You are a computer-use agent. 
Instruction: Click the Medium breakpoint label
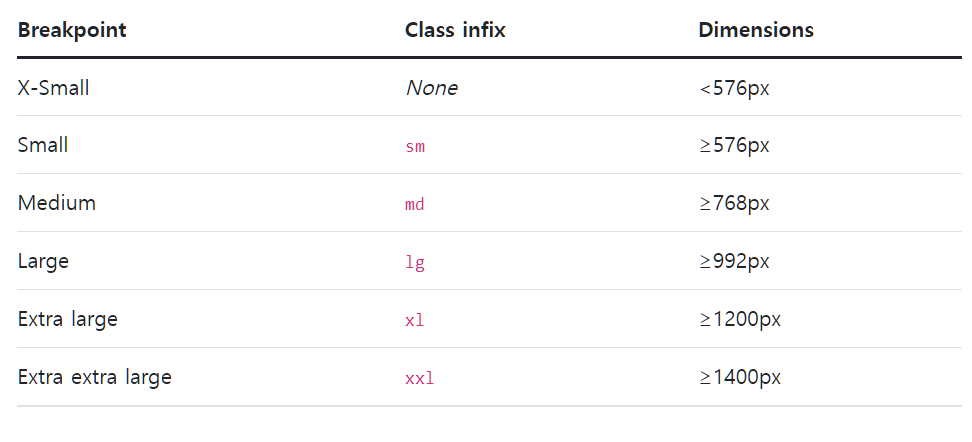[x=57, y=203]
